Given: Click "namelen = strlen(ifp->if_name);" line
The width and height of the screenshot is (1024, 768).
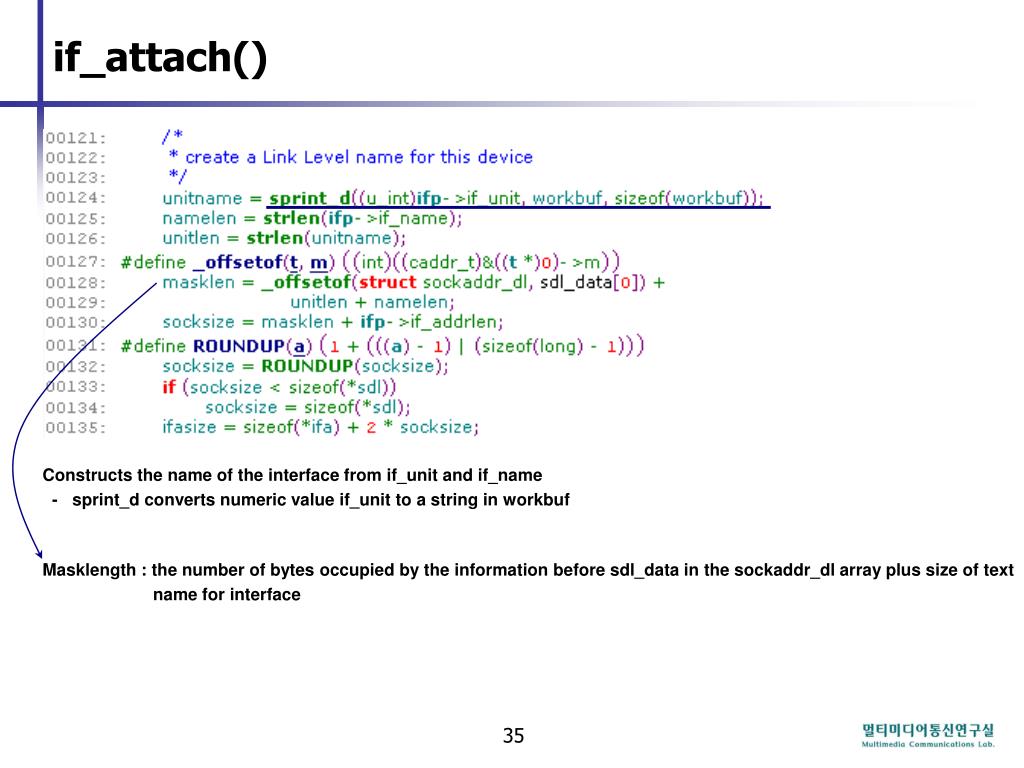Looking at the screenshot, I should pyautogui.click(x=312, y=218).
